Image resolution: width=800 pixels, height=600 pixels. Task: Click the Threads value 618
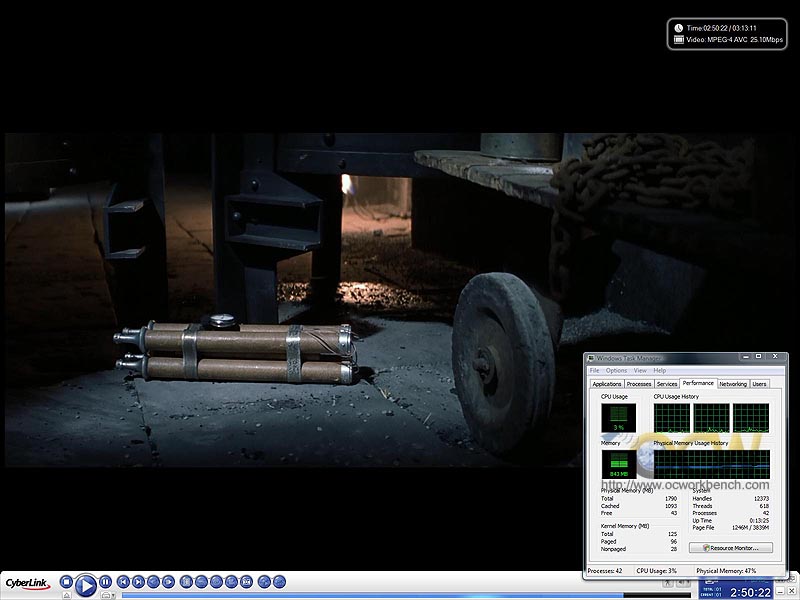click(x=764, y=506)
